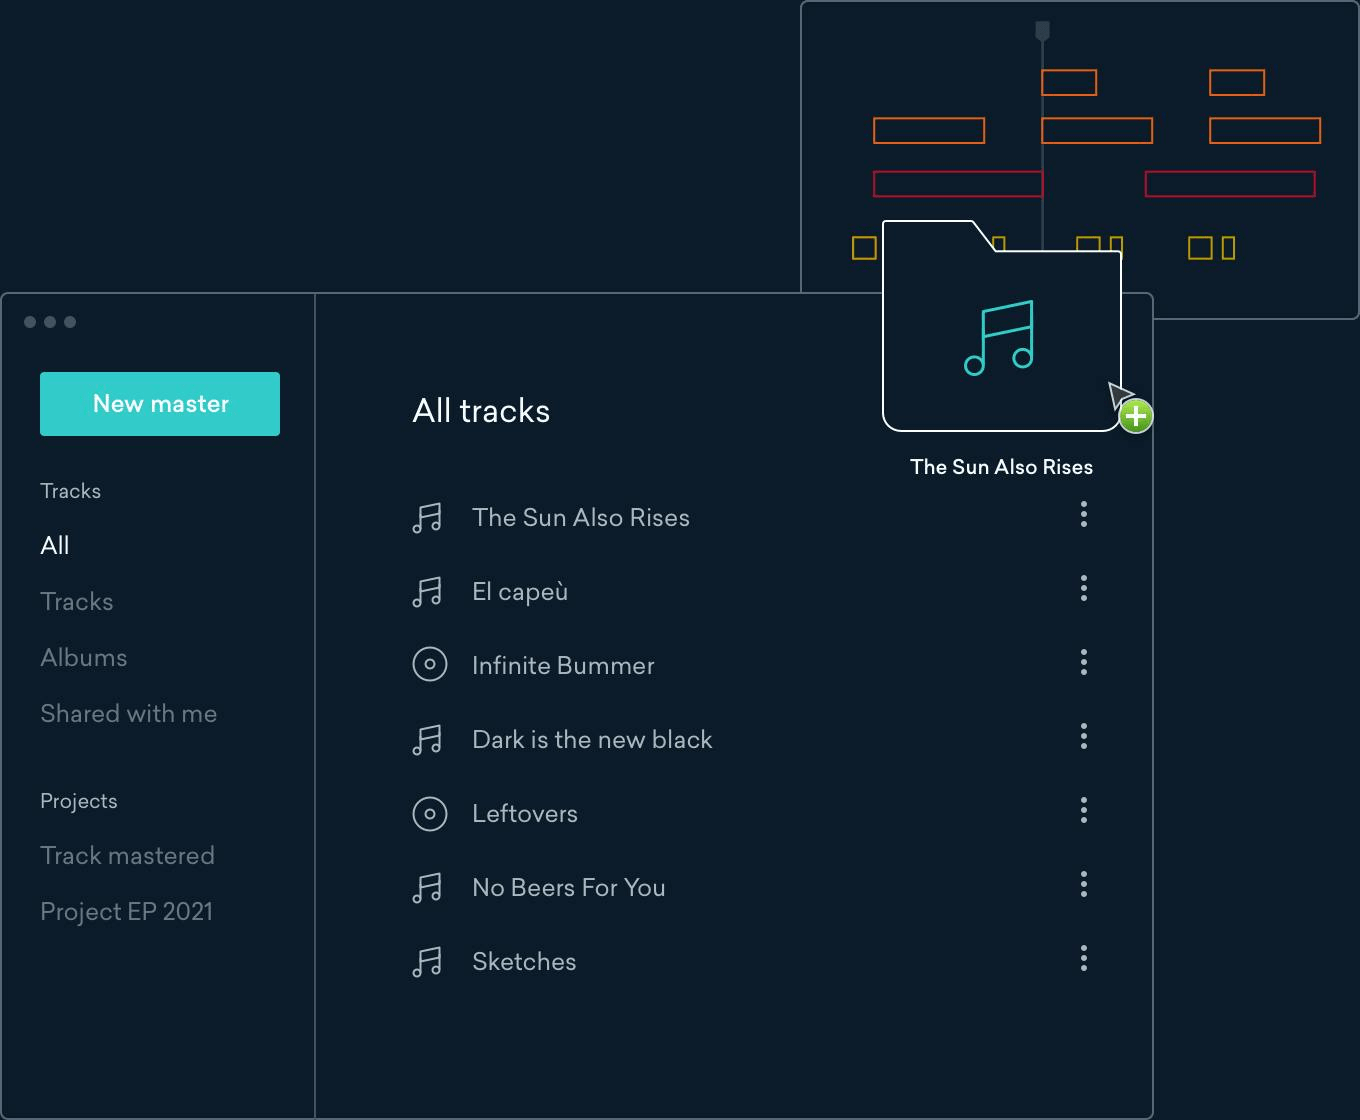Click the All tracks heading
The width and height of the screenshot is (1360, 1120).
tap(481, 411)
